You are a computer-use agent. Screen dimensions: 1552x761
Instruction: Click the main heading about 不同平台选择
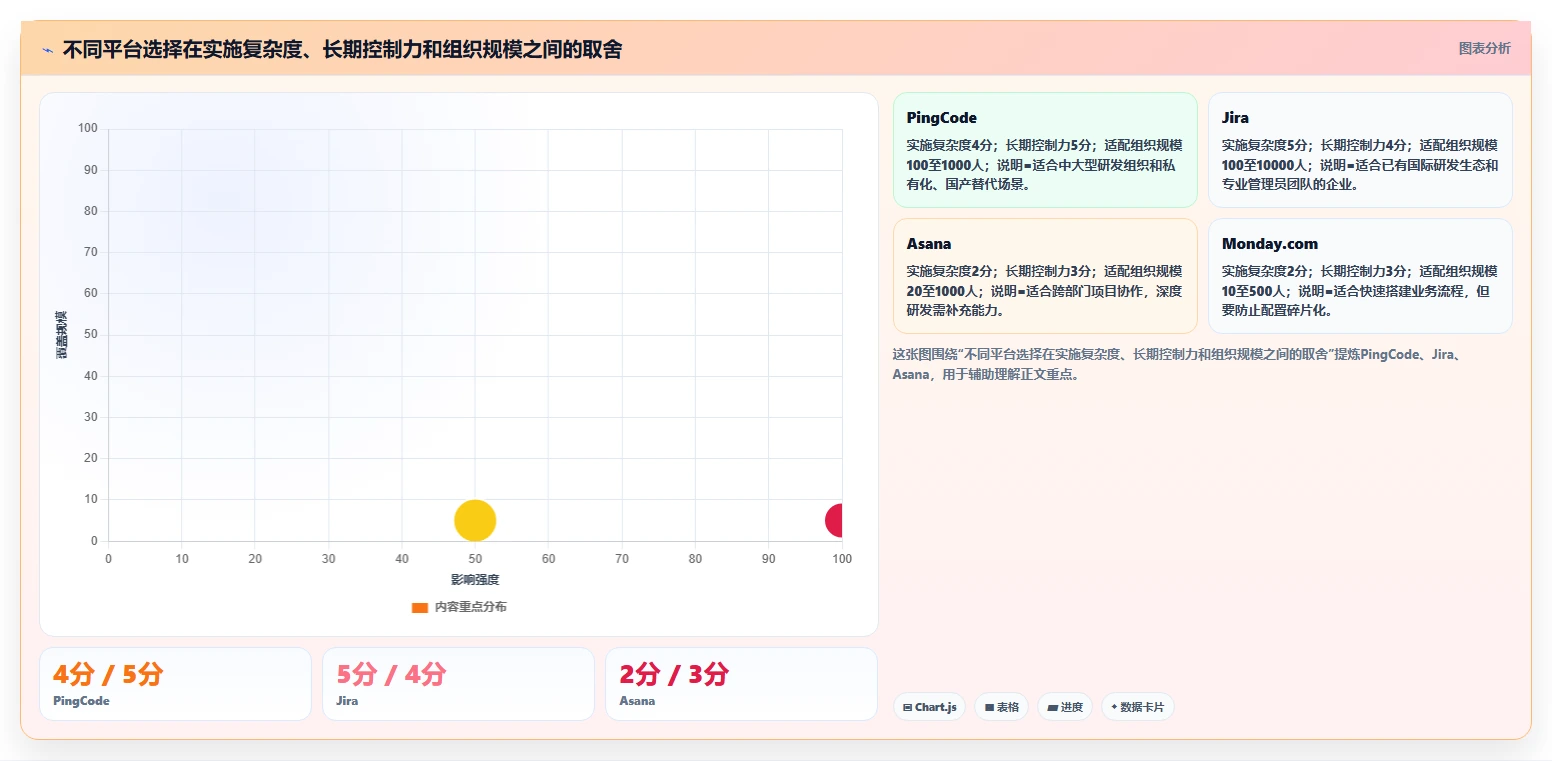pyautogui.click(x=342, y=49)
